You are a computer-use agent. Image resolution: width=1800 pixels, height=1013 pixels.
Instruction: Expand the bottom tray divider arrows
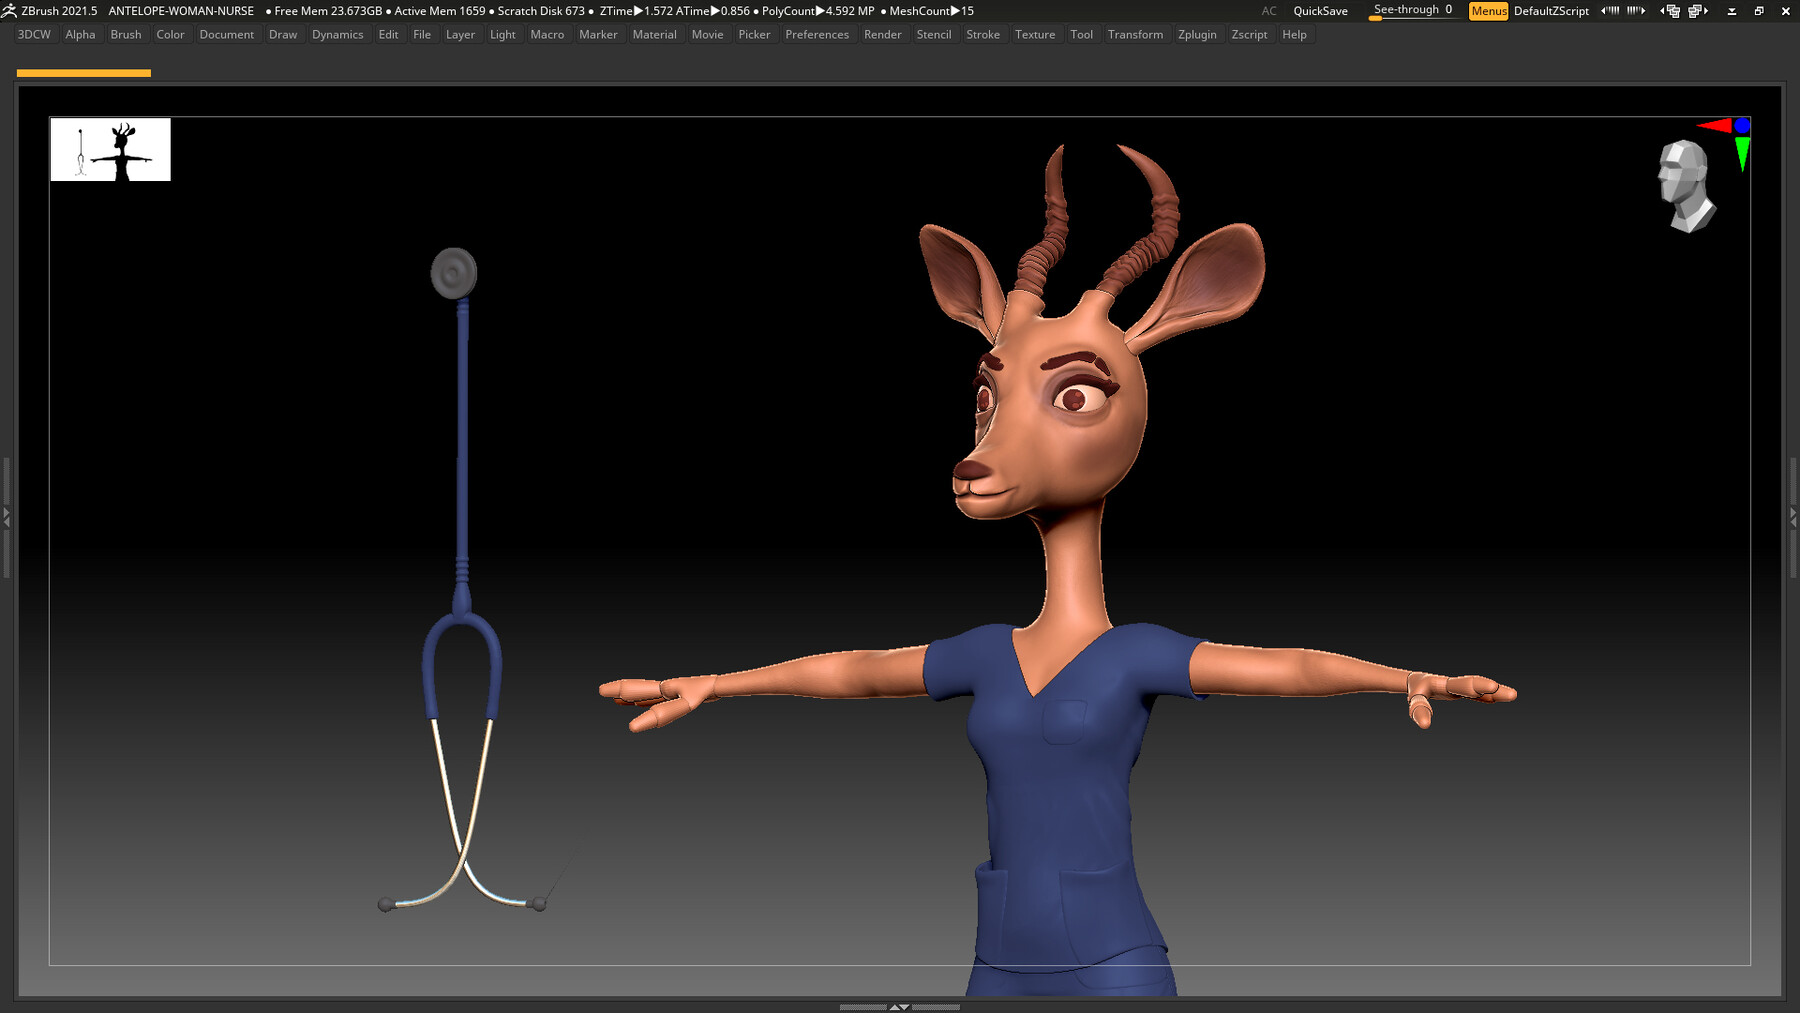(x=899, y=1007)
